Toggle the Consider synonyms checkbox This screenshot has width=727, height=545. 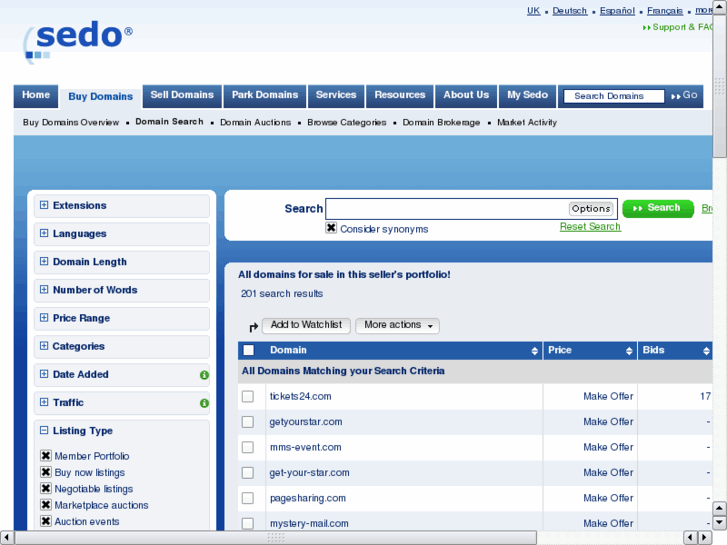[x=331, y=228]
